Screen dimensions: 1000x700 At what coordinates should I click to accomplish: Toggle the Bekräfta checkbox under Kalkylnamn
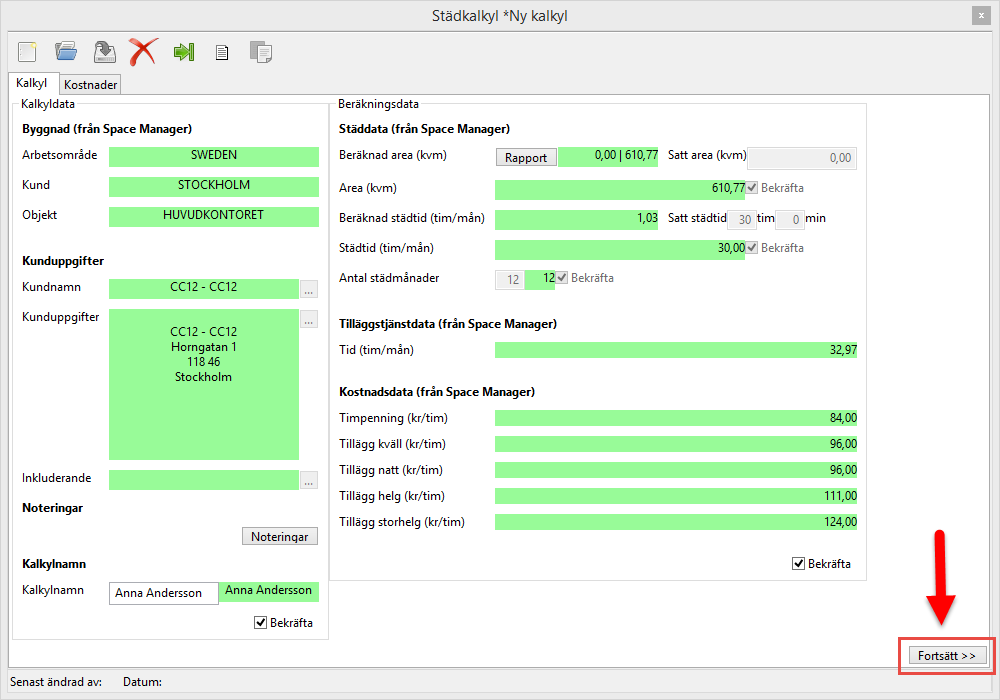pos(262,623)
